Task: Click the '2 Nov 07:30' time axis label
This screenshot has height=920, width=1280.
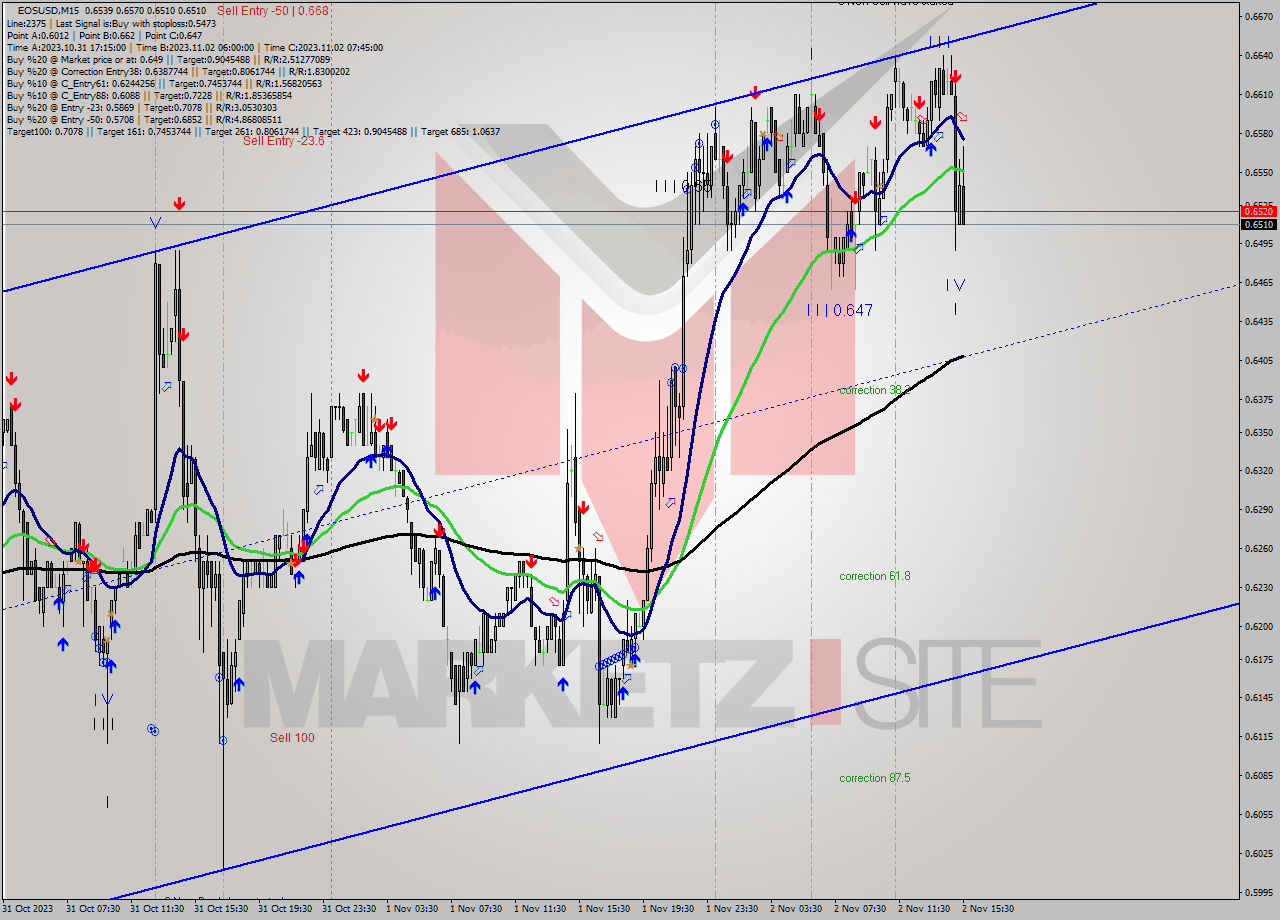Action: 860,909
